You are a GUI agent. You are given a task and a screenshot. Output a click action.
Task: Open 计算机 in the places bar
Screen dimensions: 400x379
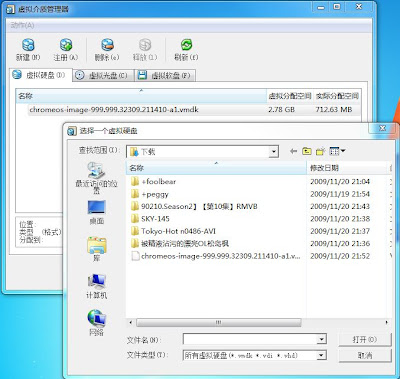coord(96,286)
